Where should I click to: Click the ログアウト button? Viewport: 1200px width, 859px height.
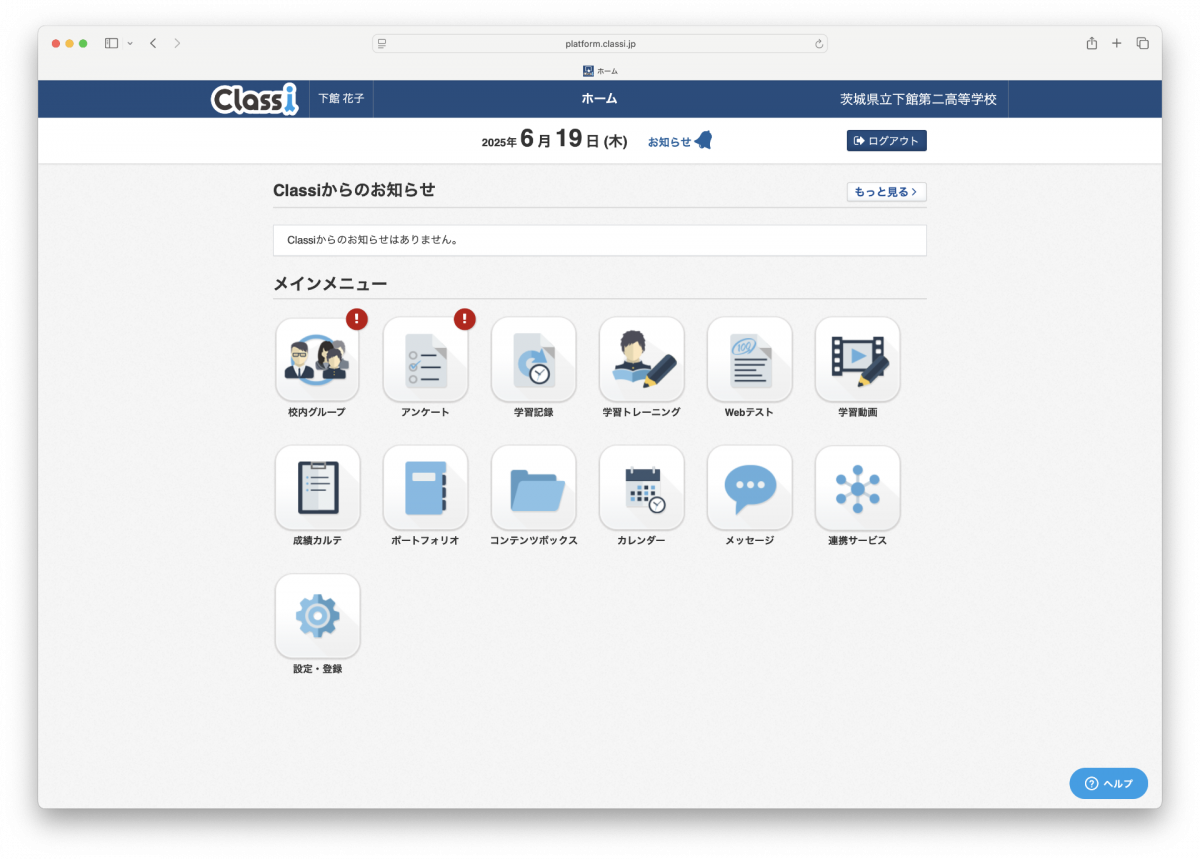887,141
